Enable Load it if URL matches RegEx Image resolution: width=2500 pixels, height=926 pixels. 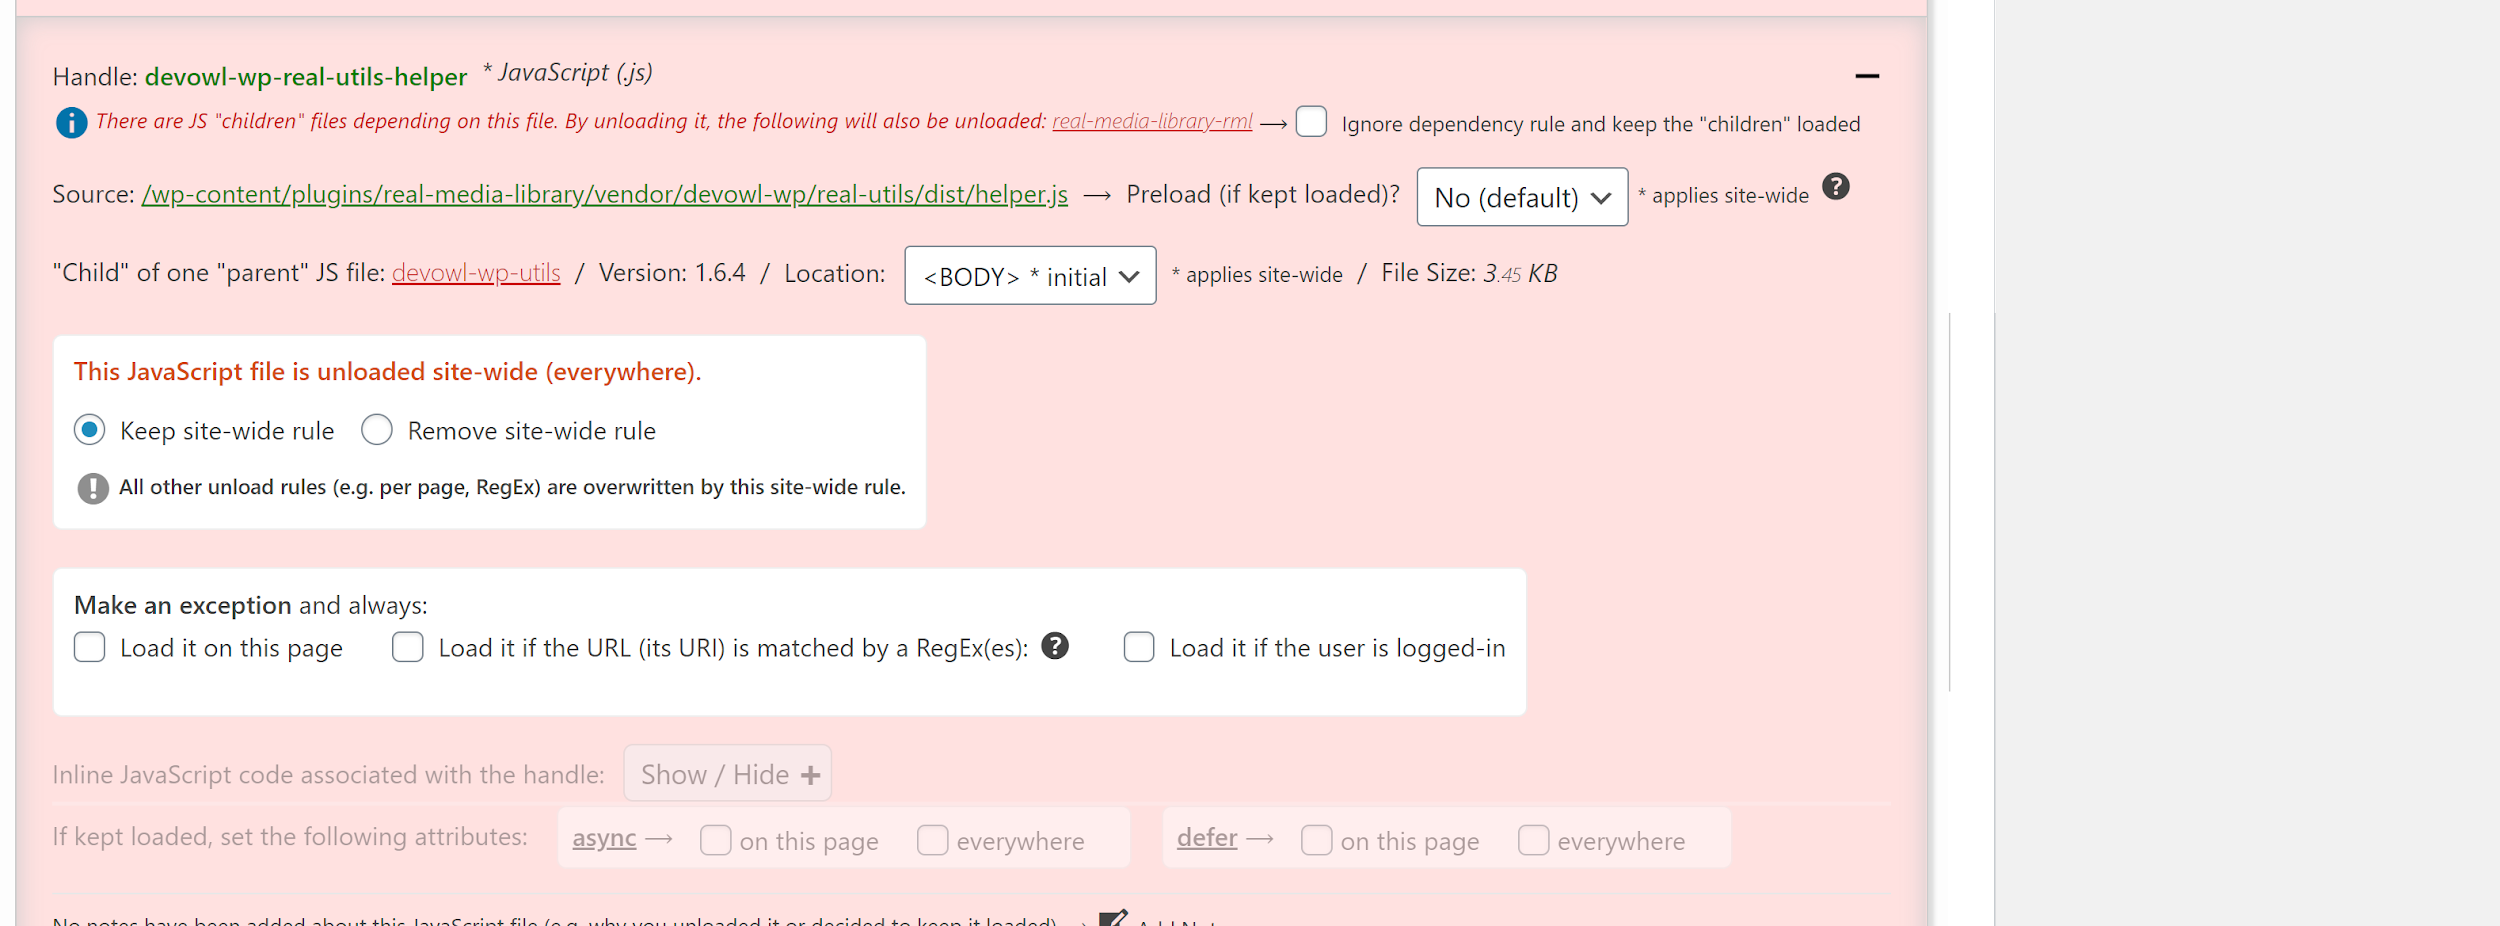coord(408,647)
